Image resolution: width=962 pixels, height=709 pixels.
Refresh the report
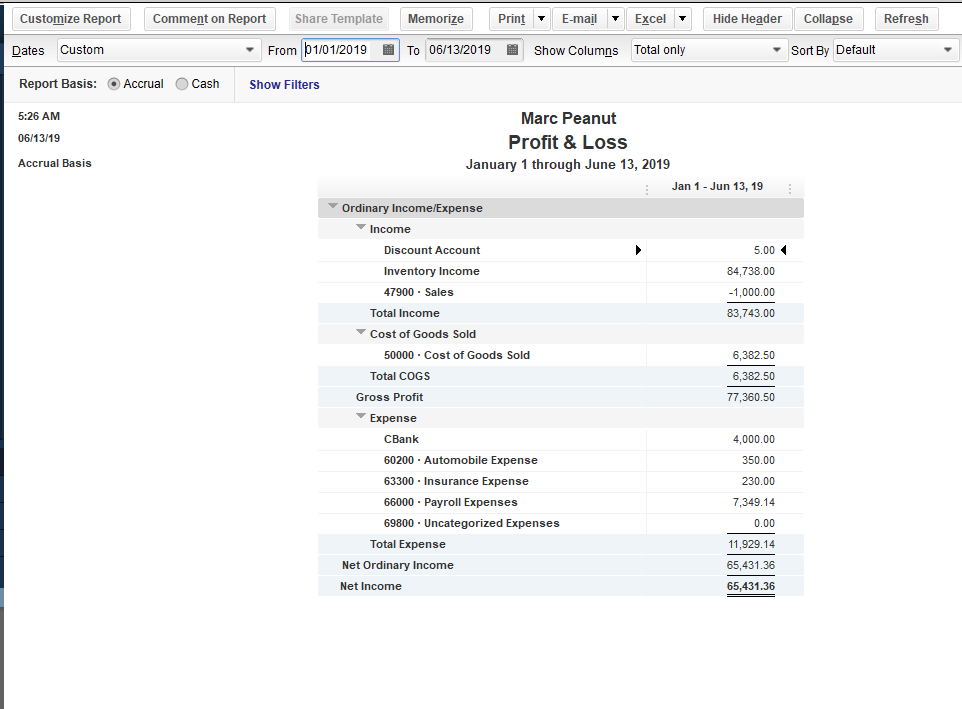click(x=906, y=19)
